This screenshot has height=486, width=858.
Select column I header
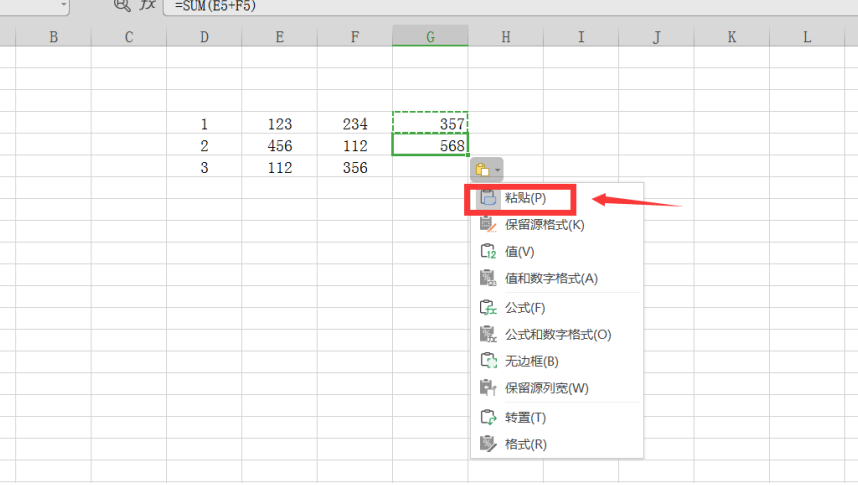pyautogui.click(x=581, y=37)
